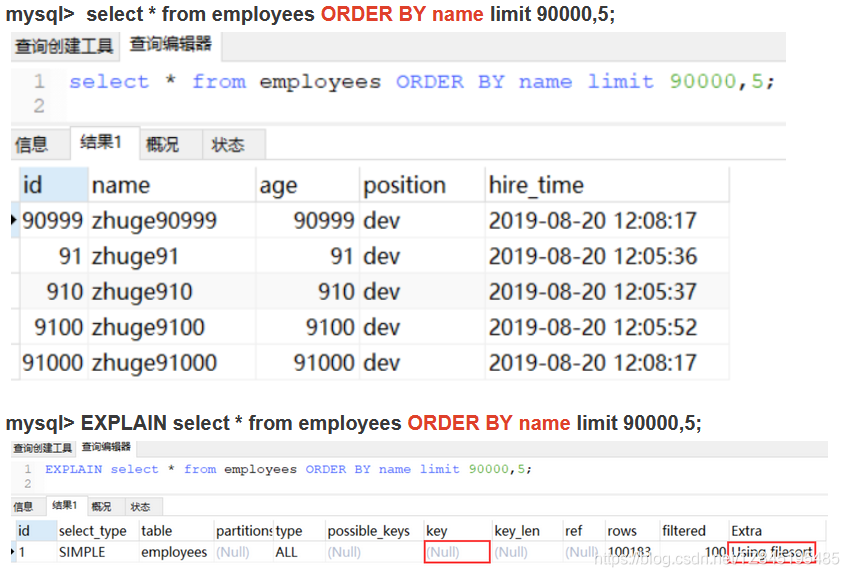This screenshot has width=849, height=577.
Task: Click the position column header
Action: 422,185
